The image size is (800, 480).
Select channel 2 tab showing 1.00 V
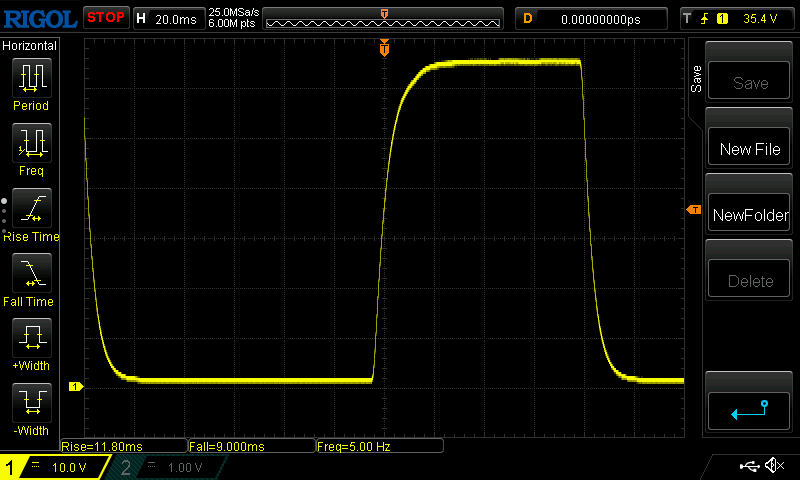tap(166, 467)
